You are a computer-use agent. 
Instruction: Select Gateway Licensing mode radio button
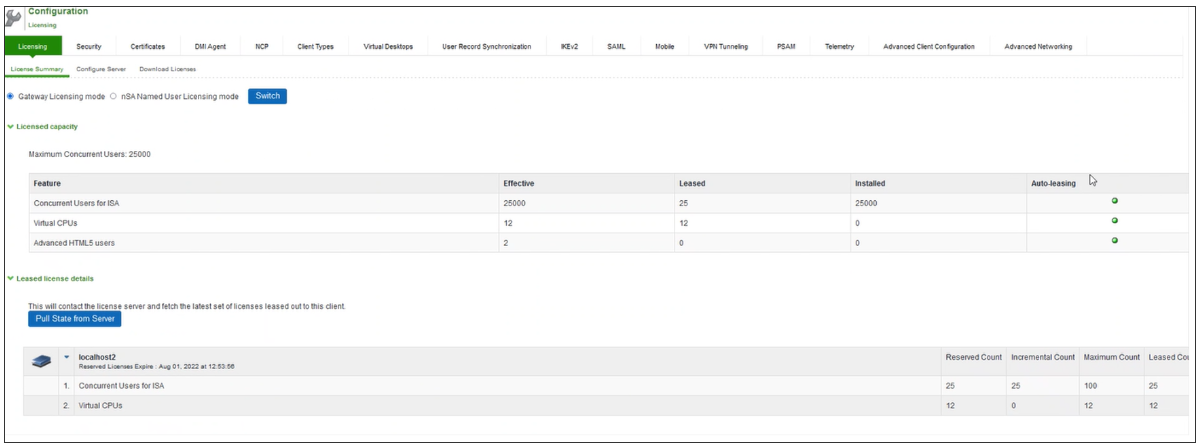tap(11, 96)
